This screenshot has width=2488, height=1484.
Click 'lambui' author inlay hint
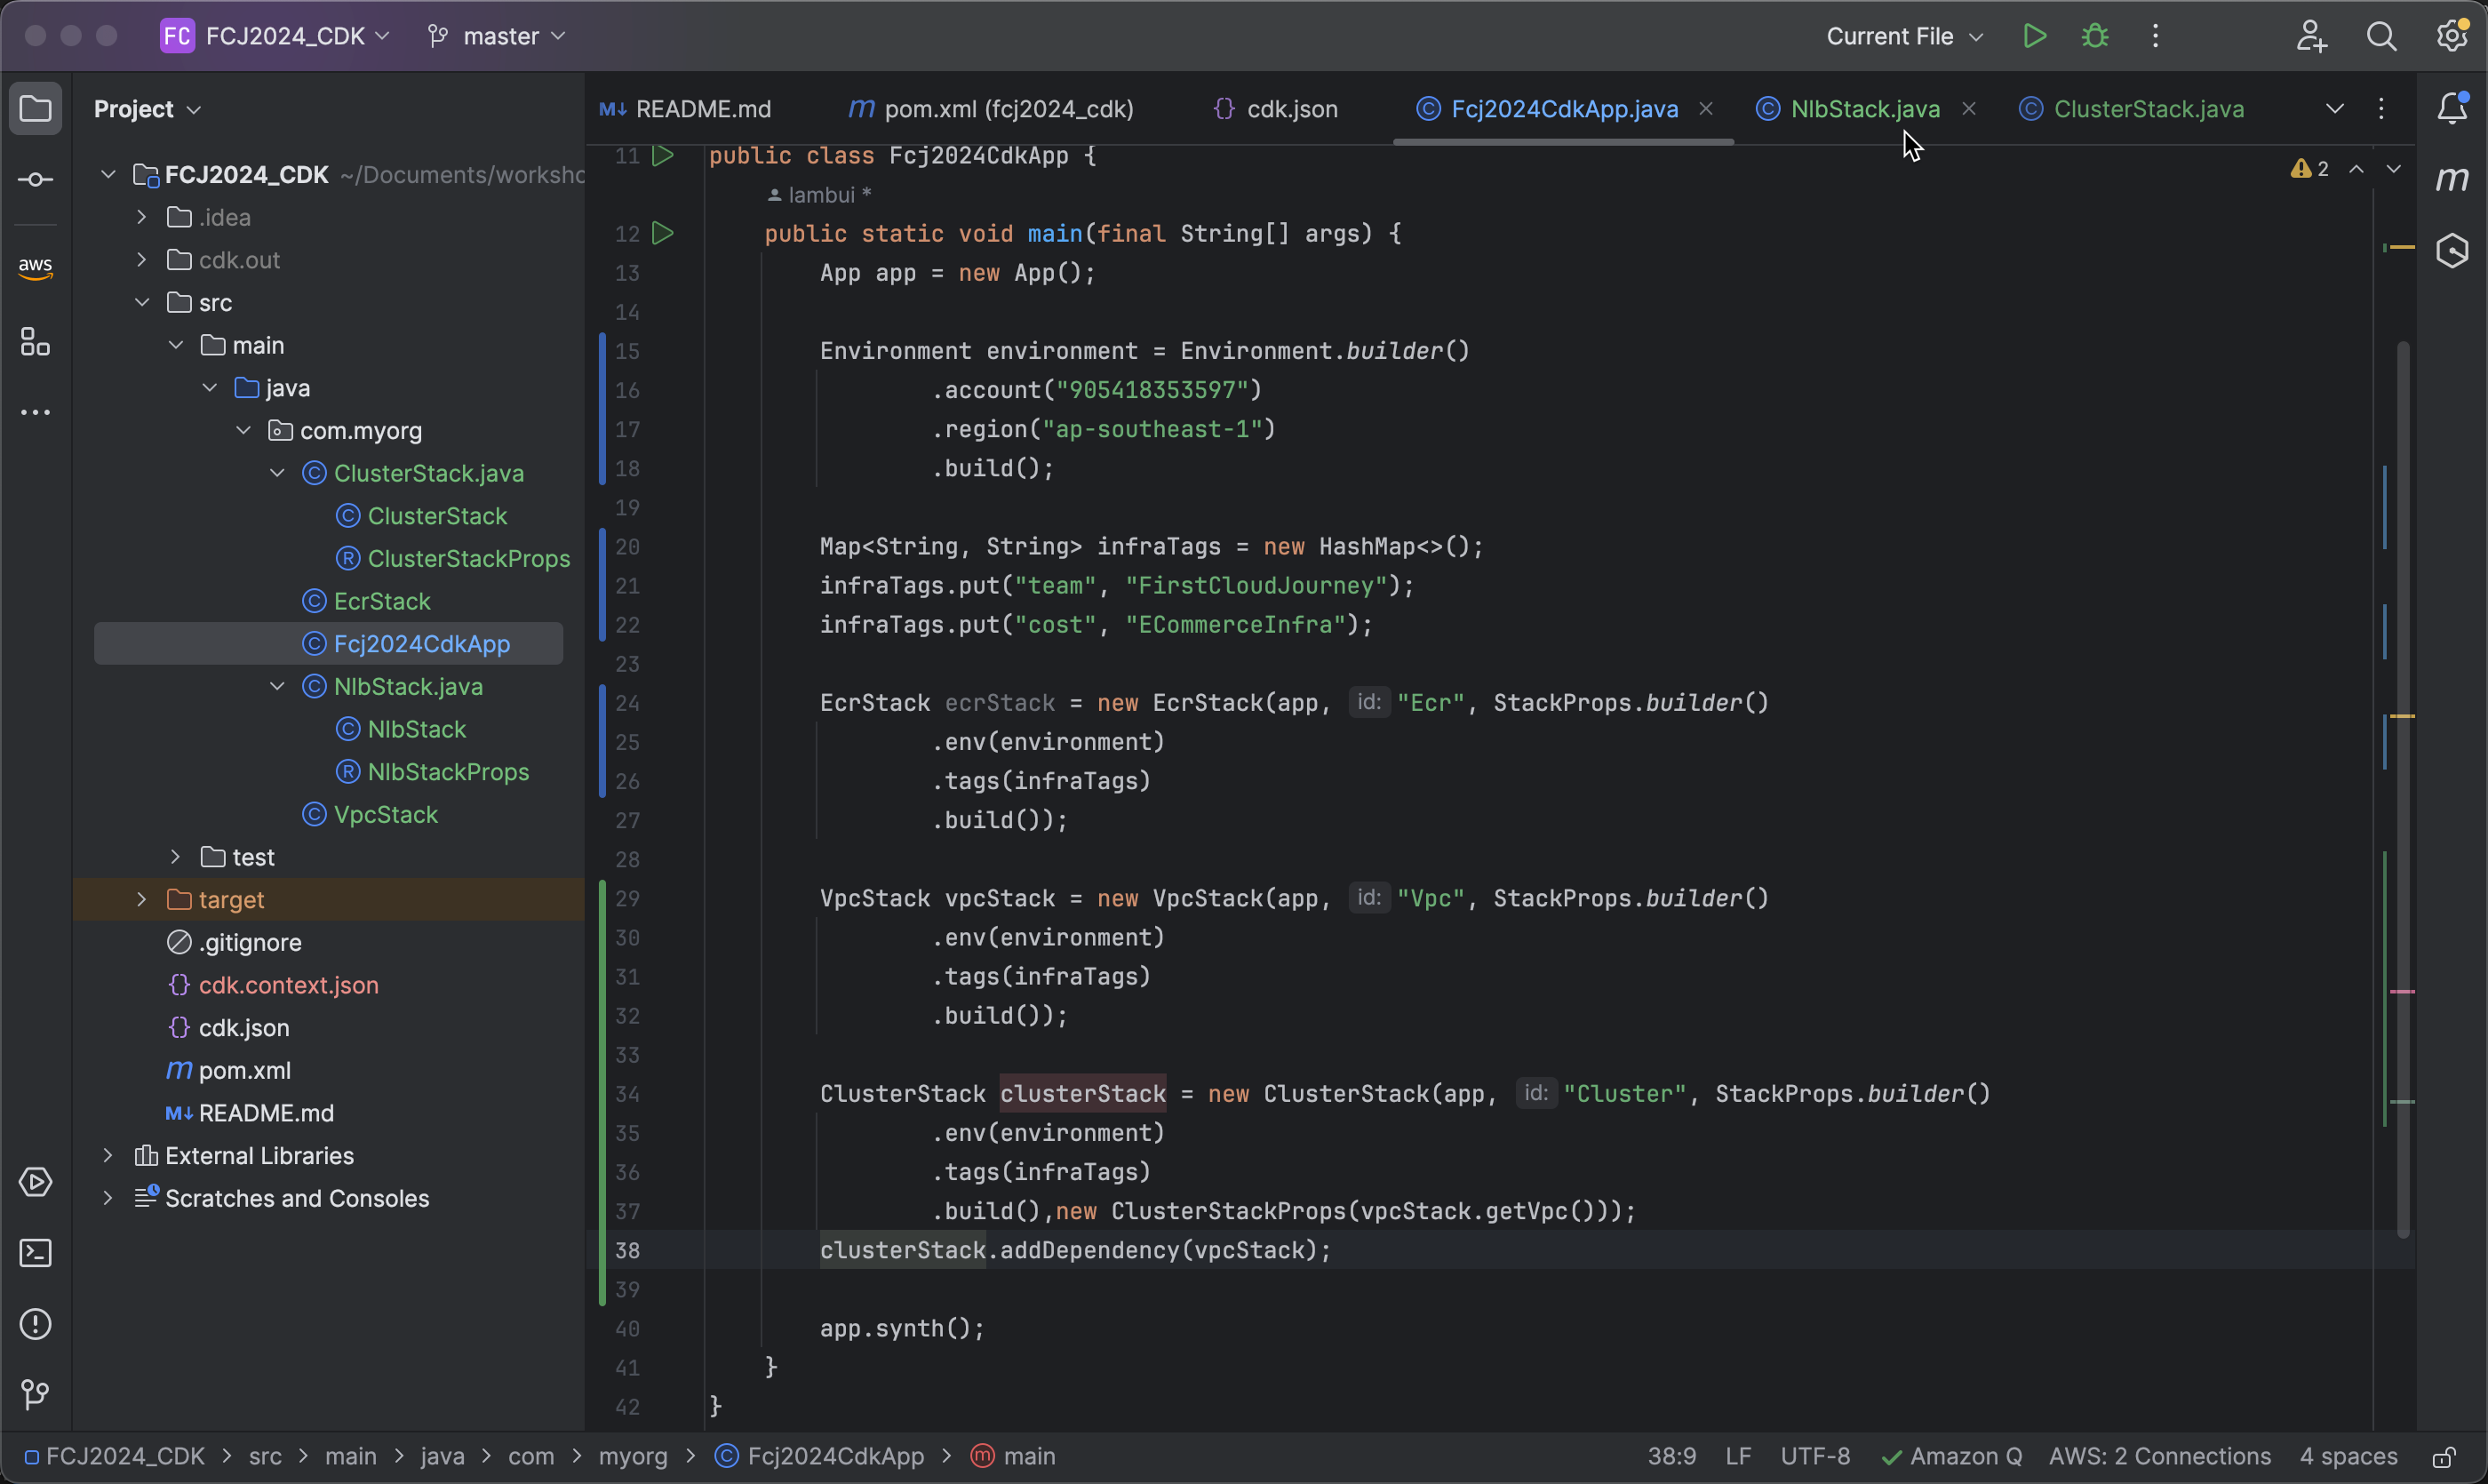pos(819,195)
